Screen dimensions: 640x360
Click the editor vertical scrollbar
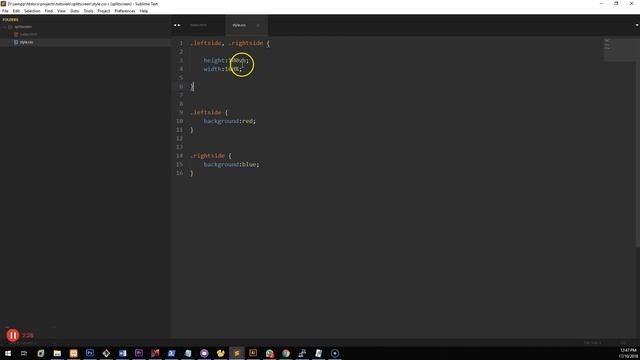[x=638, y=143]
